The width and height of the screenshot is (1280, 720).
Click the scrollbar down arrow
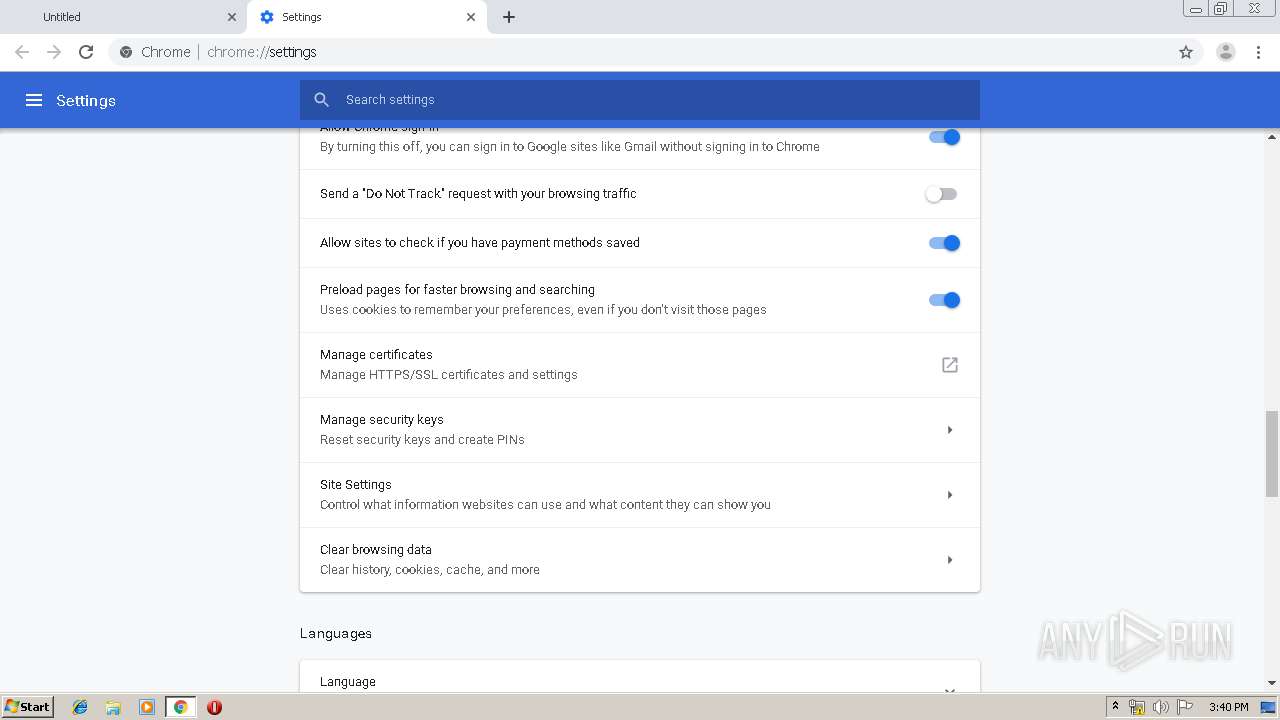click(1272, 683)
